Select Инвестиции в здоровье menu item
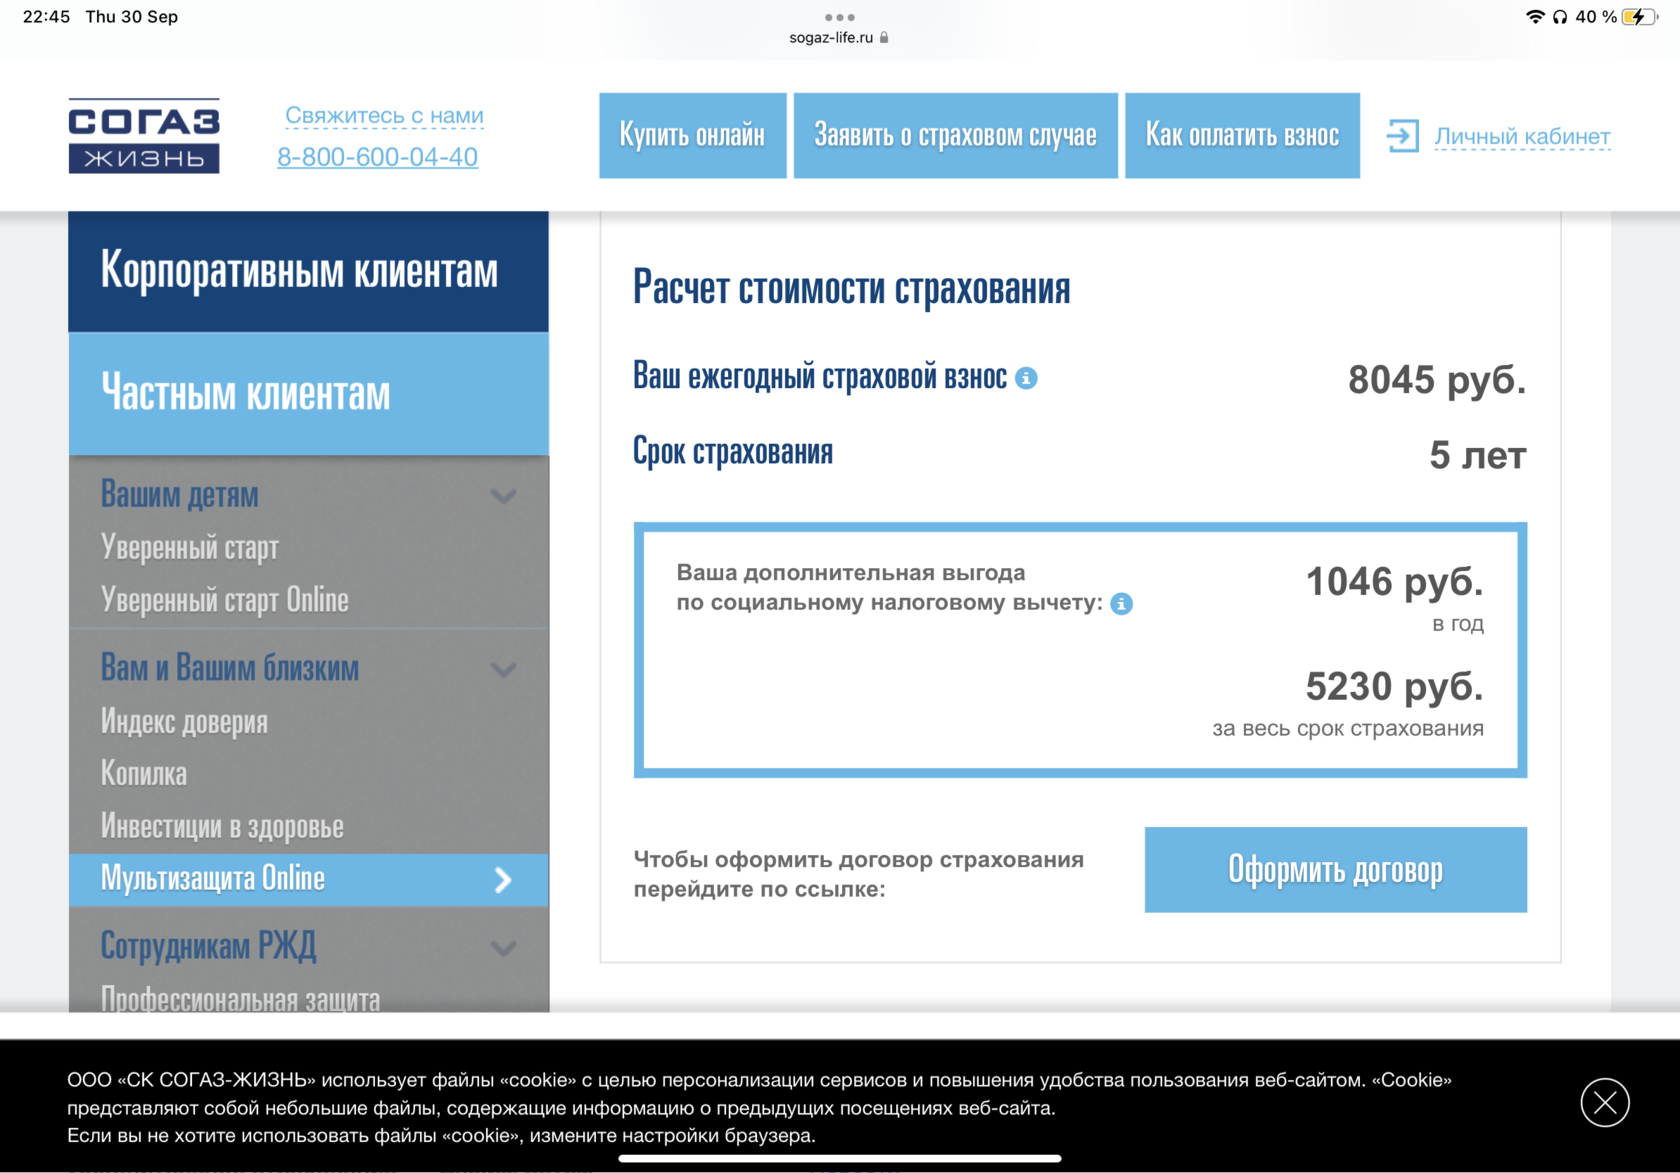Image resolution: width=1680 pixels, height=1173 pixels. click(222, 826)
